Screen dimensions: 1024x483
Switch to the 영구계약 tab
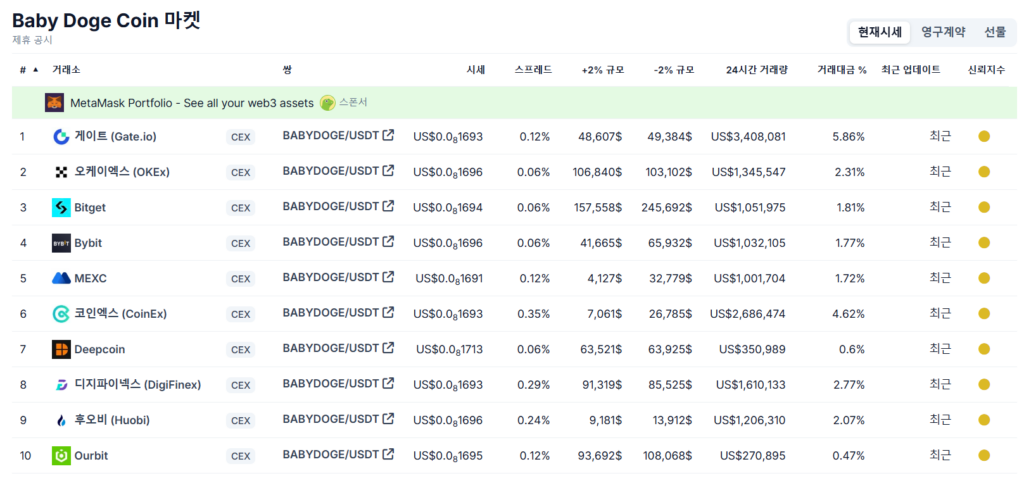pos(943,32)
